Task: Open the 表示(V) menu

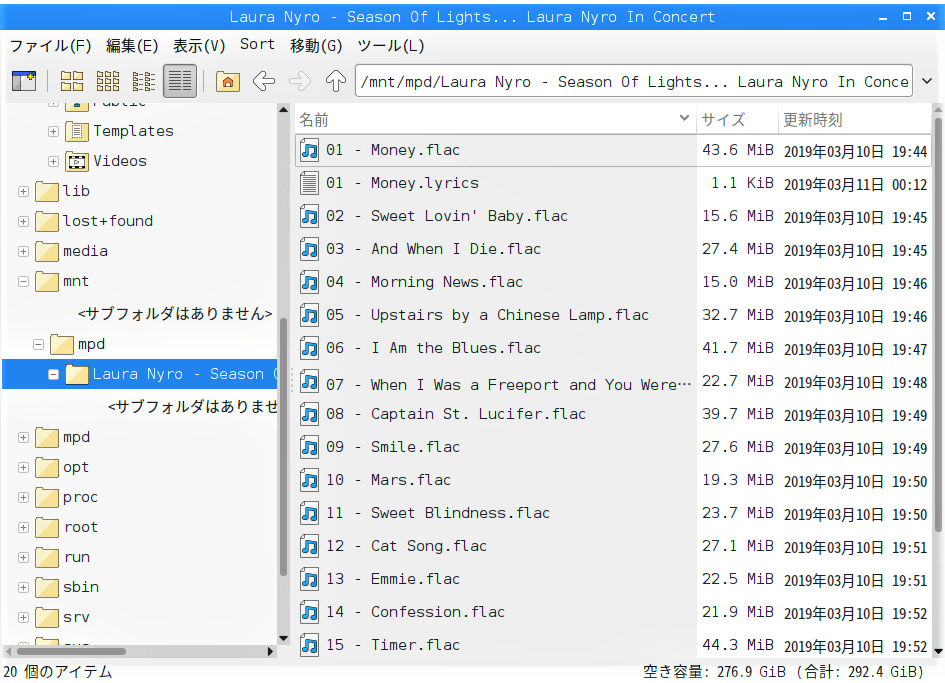Action: click(x=199, y=45)
